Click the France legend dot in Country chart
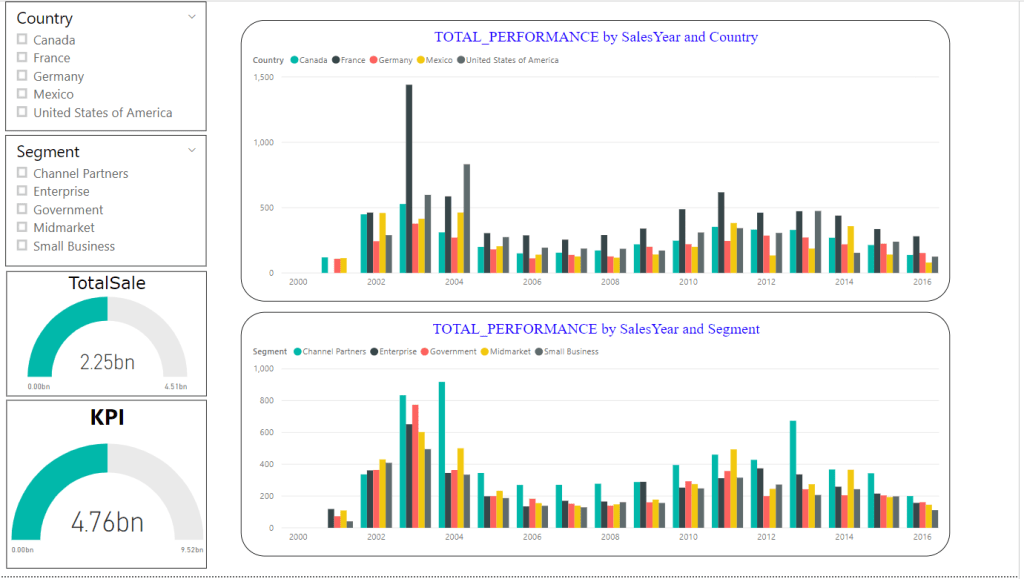This screenshot has width=1024, height=579. click(336, 60)
